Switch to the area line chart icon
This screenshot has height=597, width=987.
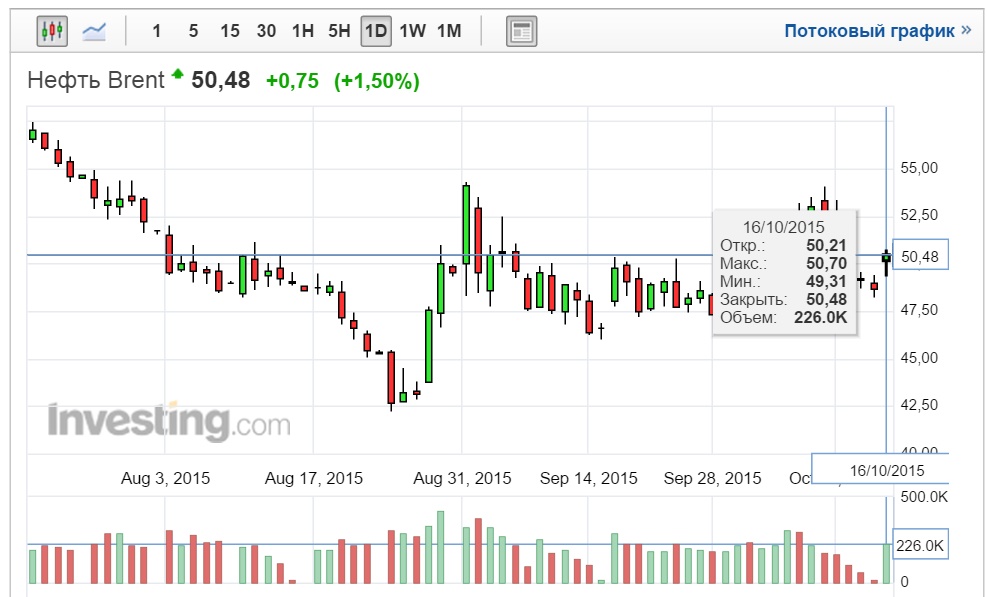pyautogui.click(x=94, y=31)
